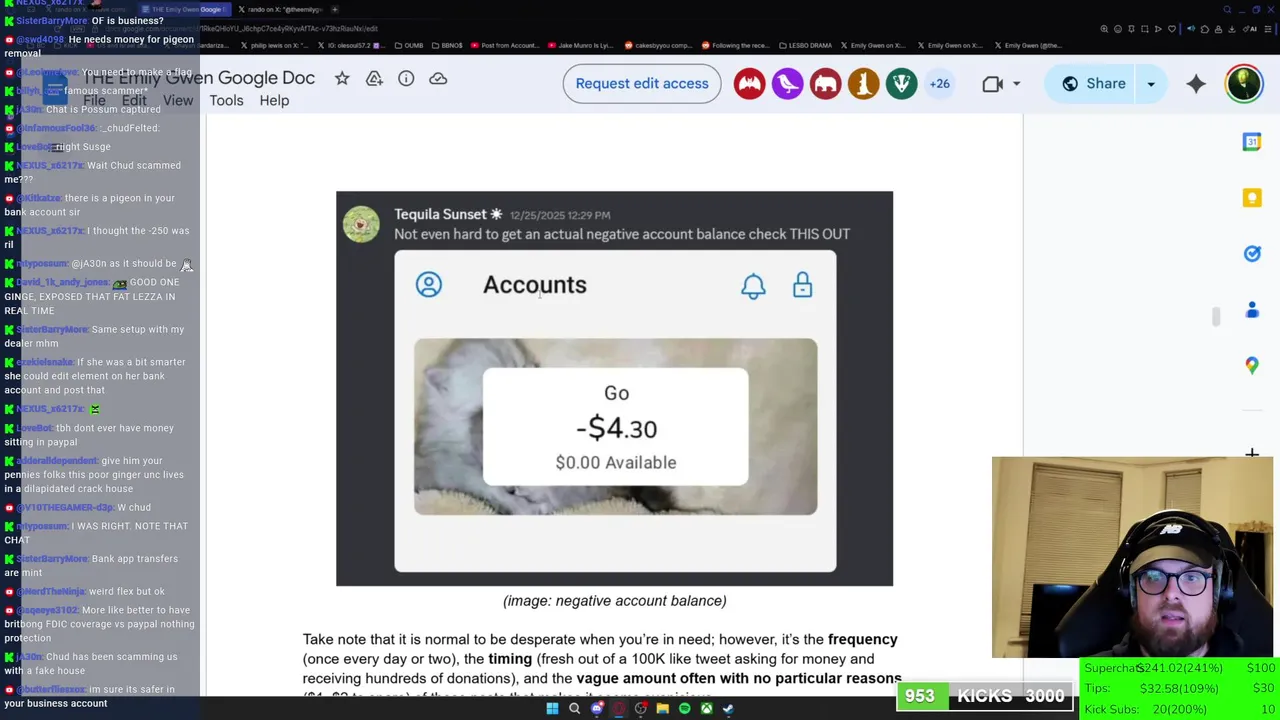Open the Discord taskbar icon

[597, 708]
